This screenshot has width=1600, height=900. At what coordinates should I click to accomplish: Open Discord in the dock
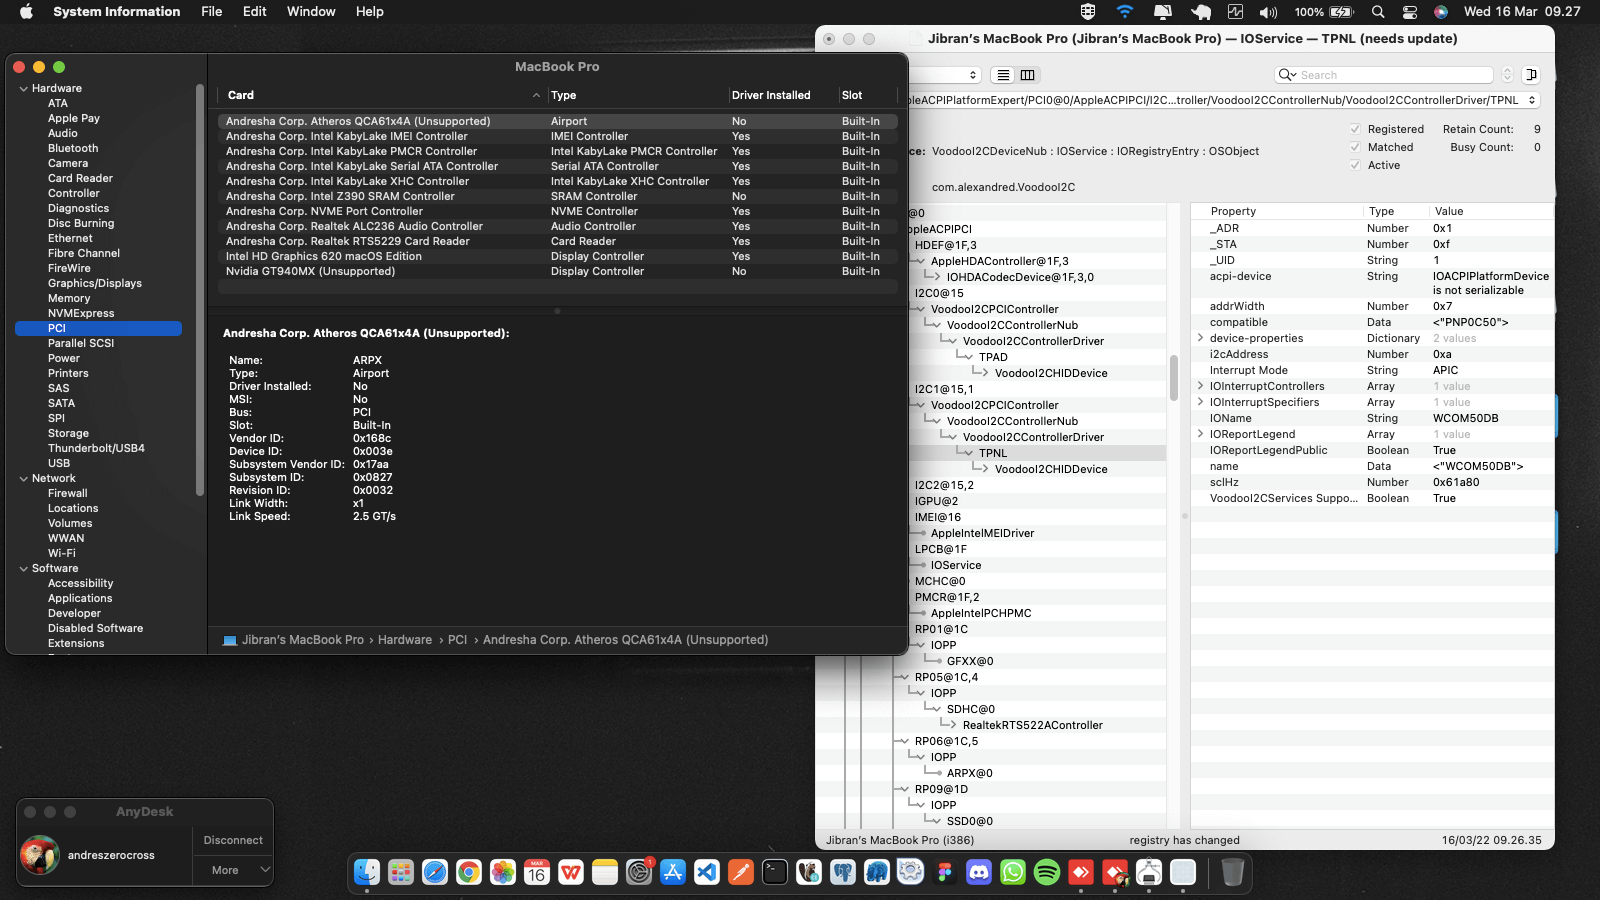[x=979, y=872]
